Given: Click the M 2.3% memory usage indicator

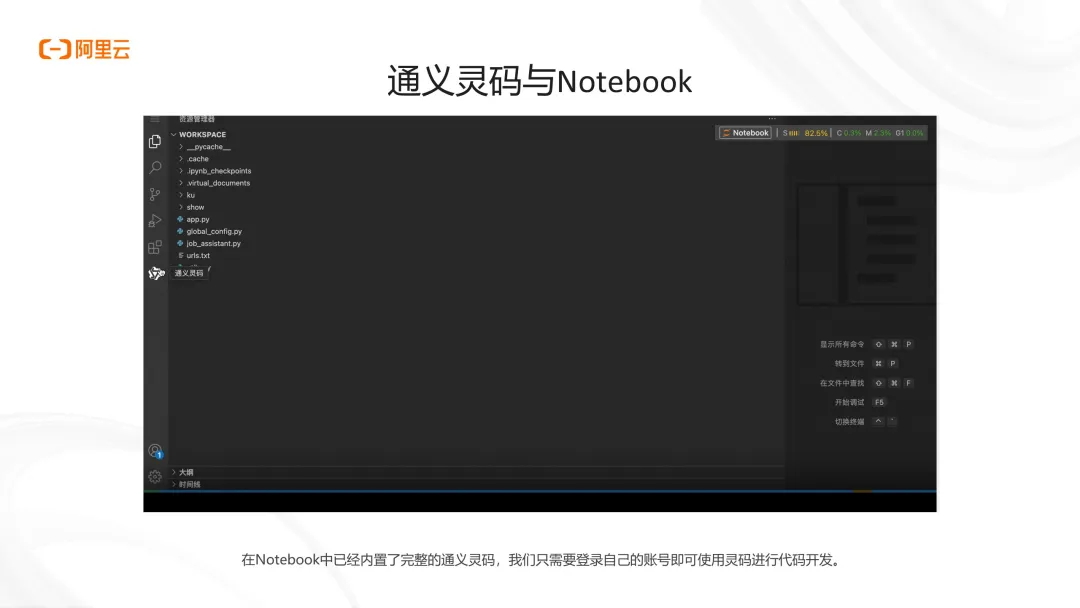Looking at the screenshot, I should (x=878, y=133).
